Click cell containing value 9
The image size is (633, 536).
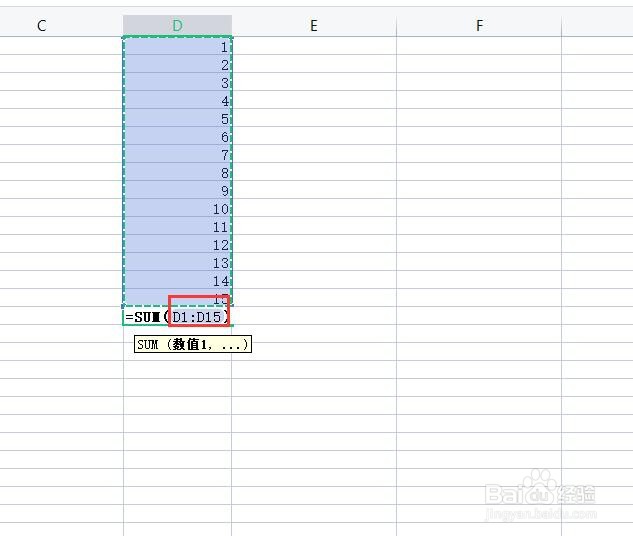coord(177,190)
